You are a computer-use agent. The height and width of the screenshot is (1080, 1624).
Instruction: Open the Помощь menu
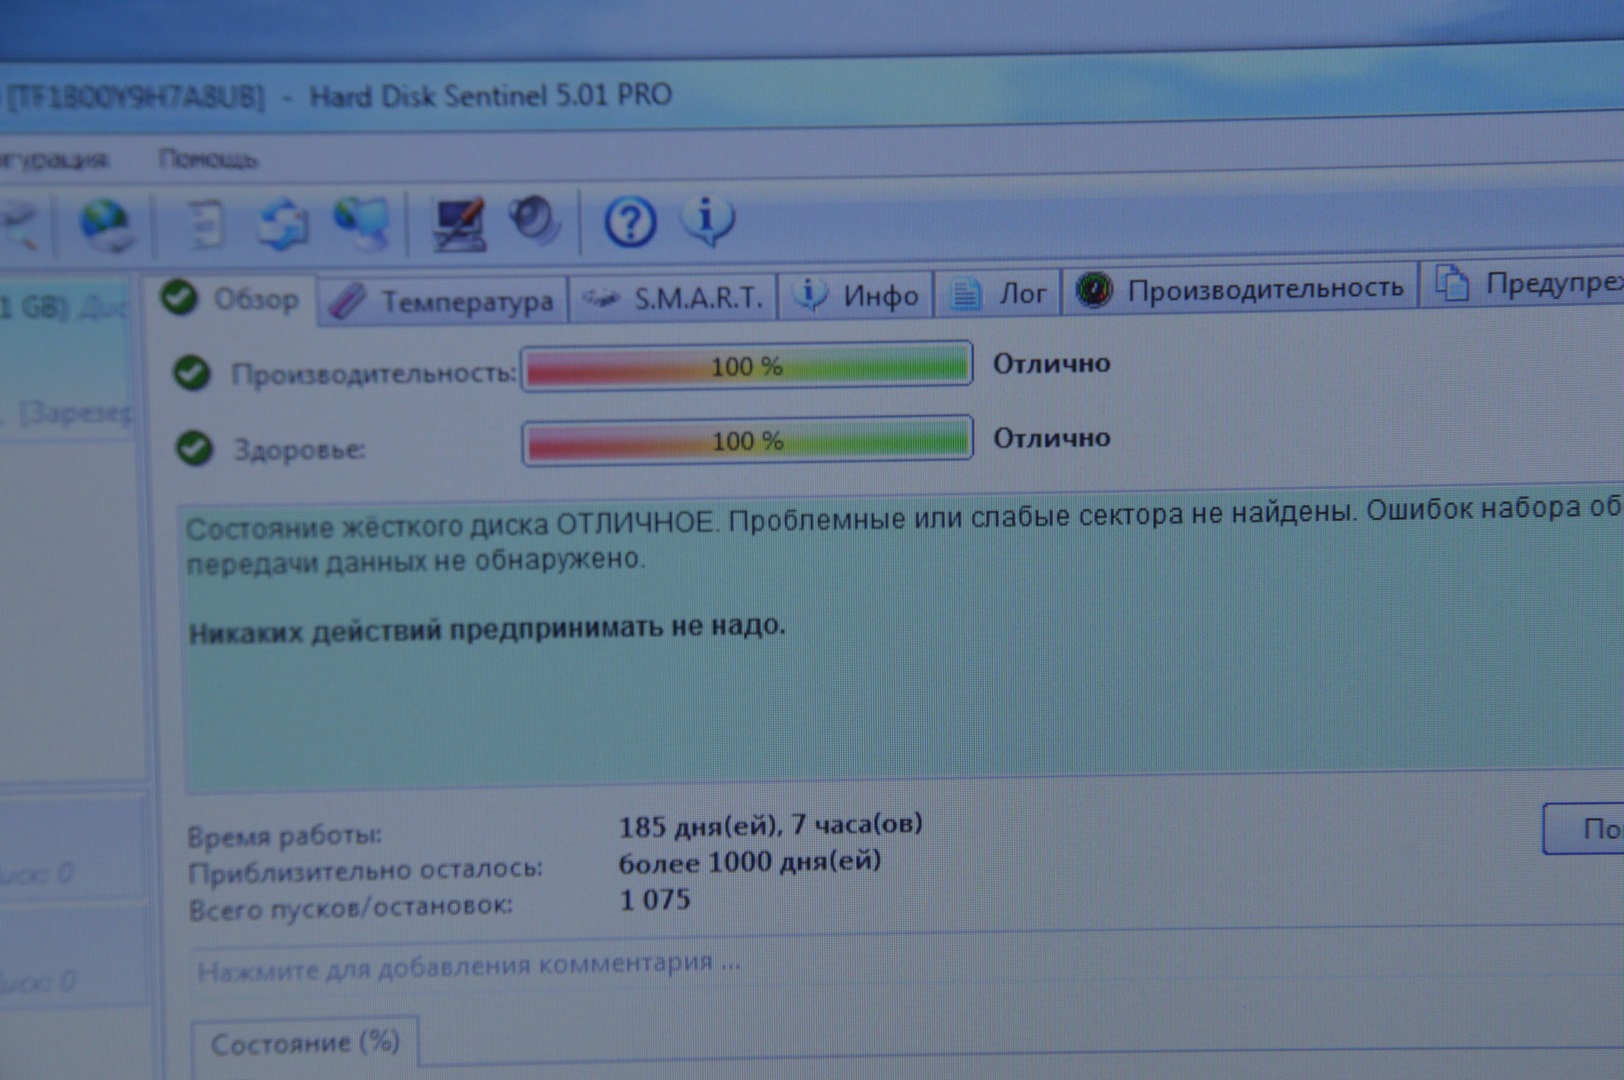[207, 160]
